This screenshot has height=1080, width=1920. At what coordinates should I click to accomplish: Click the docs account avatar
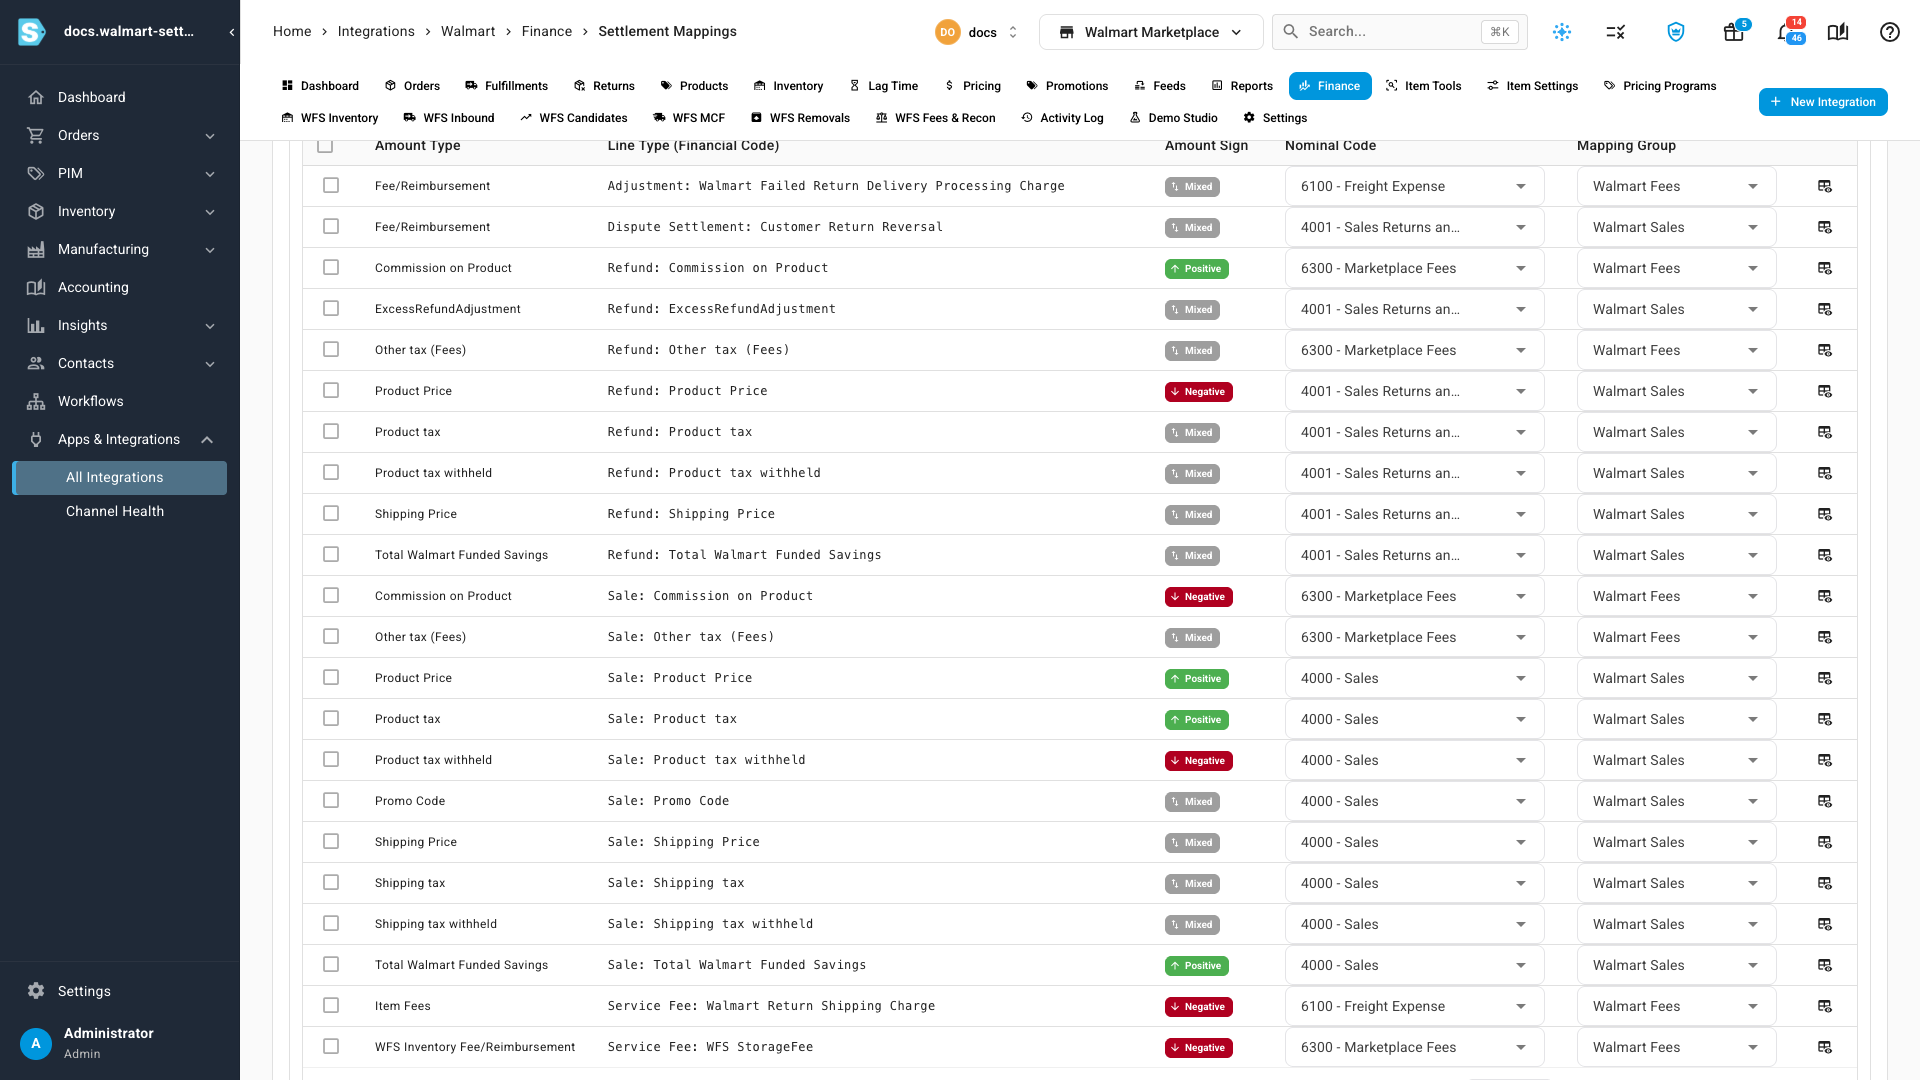(x=947, y=32)
